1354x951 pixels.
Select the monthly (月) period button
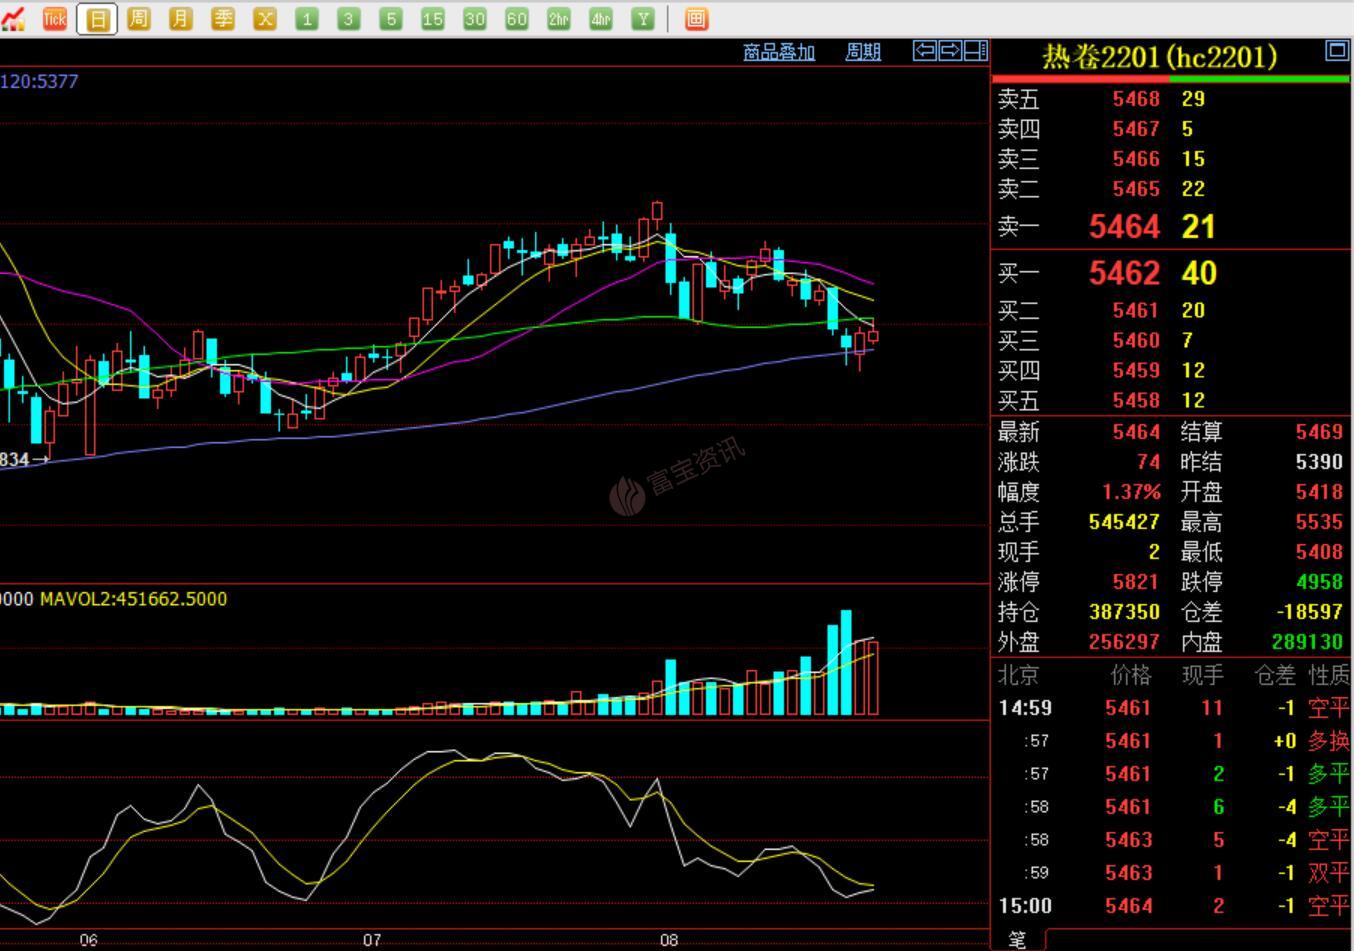coord(181,18)
